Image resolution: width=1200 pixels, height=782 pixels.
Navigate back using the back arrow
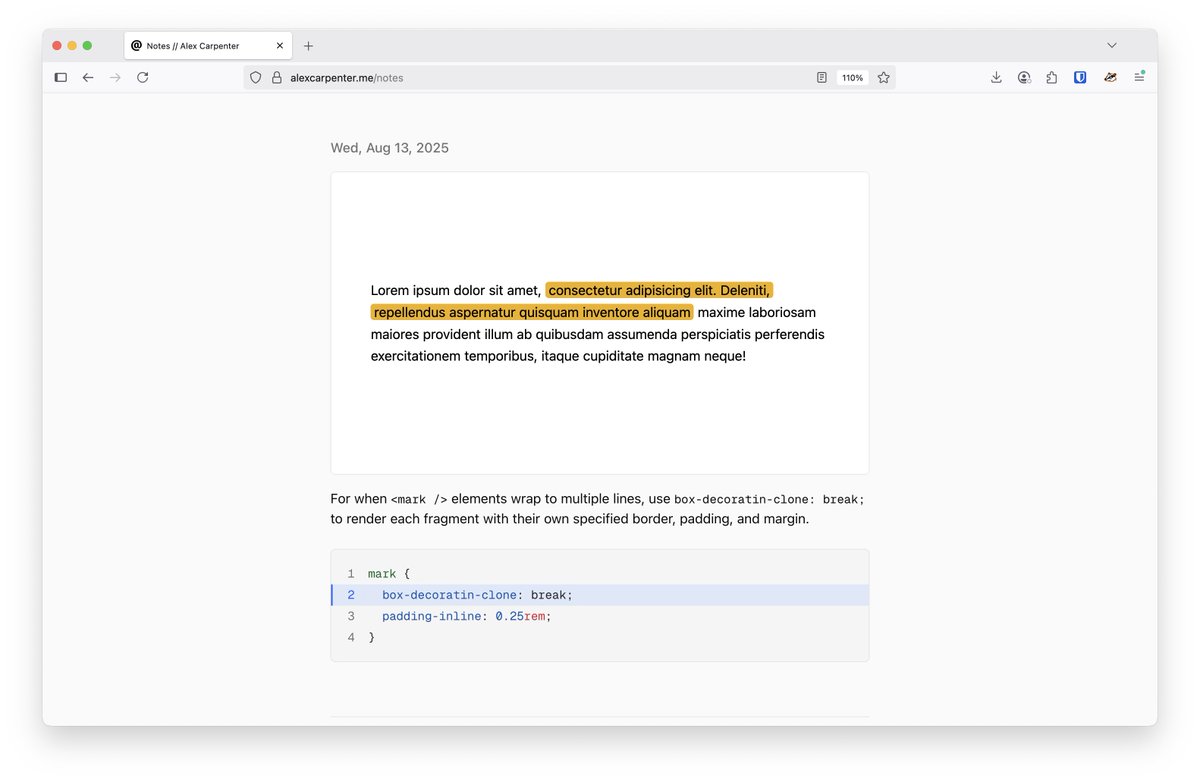[x=87, y=77]
